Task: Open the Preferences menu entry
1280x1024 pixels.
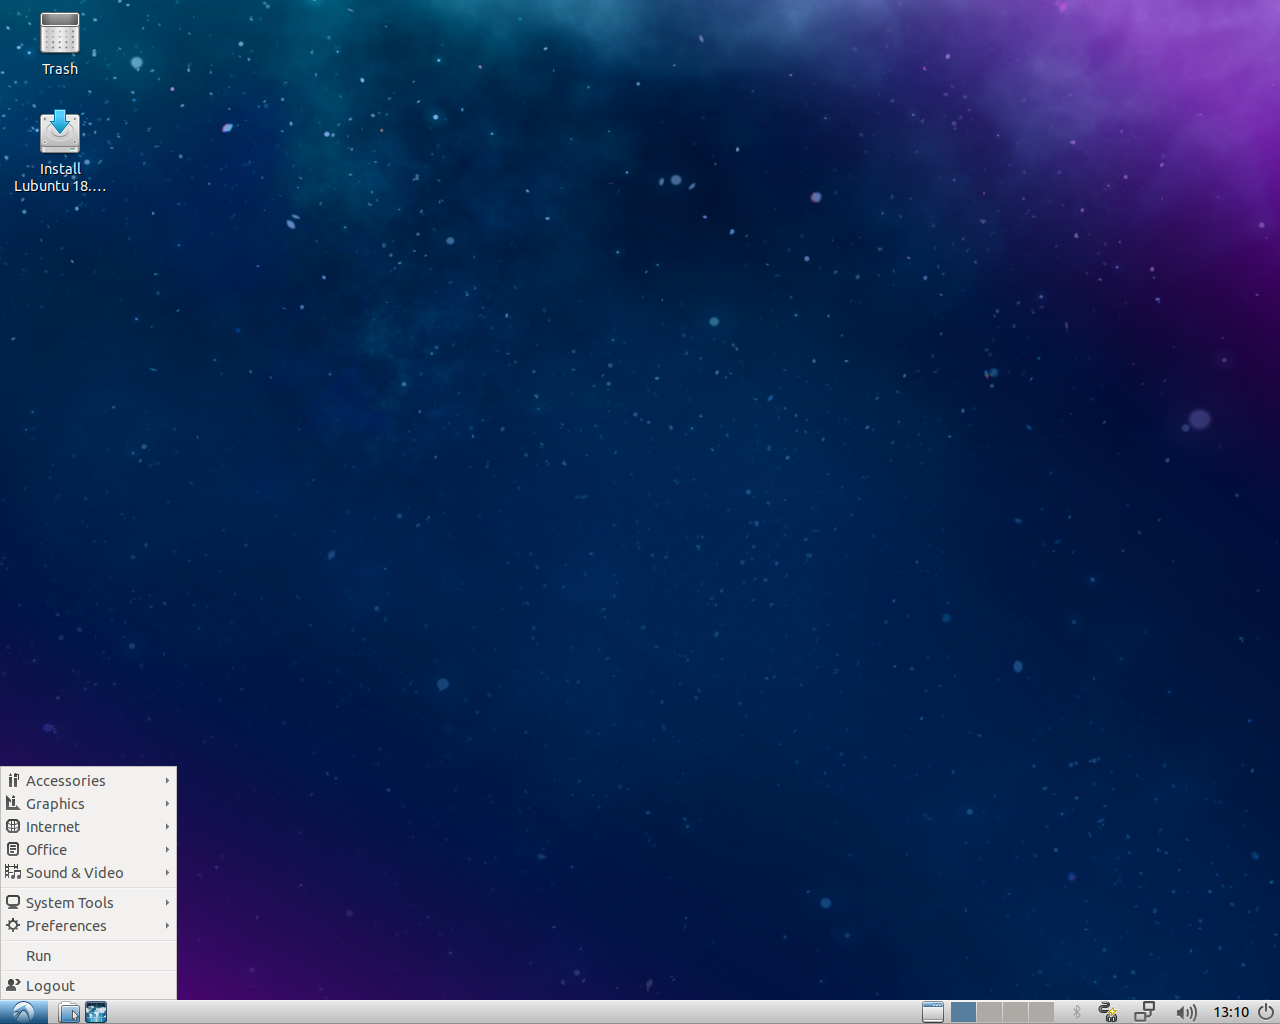Action: (89, 926)
